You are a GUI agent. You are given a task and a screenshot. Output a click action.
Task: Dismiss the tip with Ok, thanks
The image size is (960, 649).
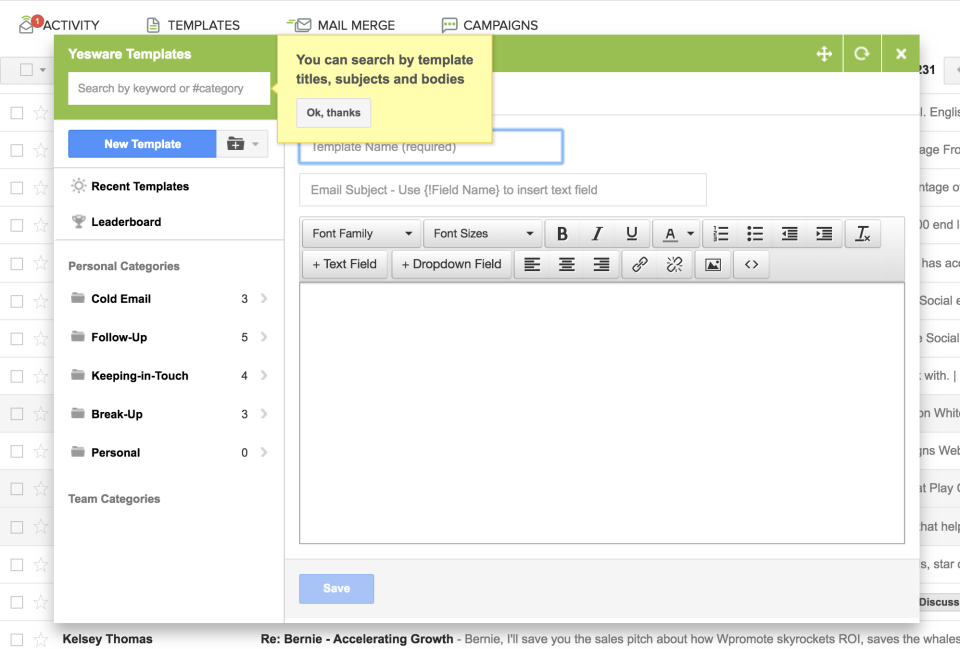(333, 113)
